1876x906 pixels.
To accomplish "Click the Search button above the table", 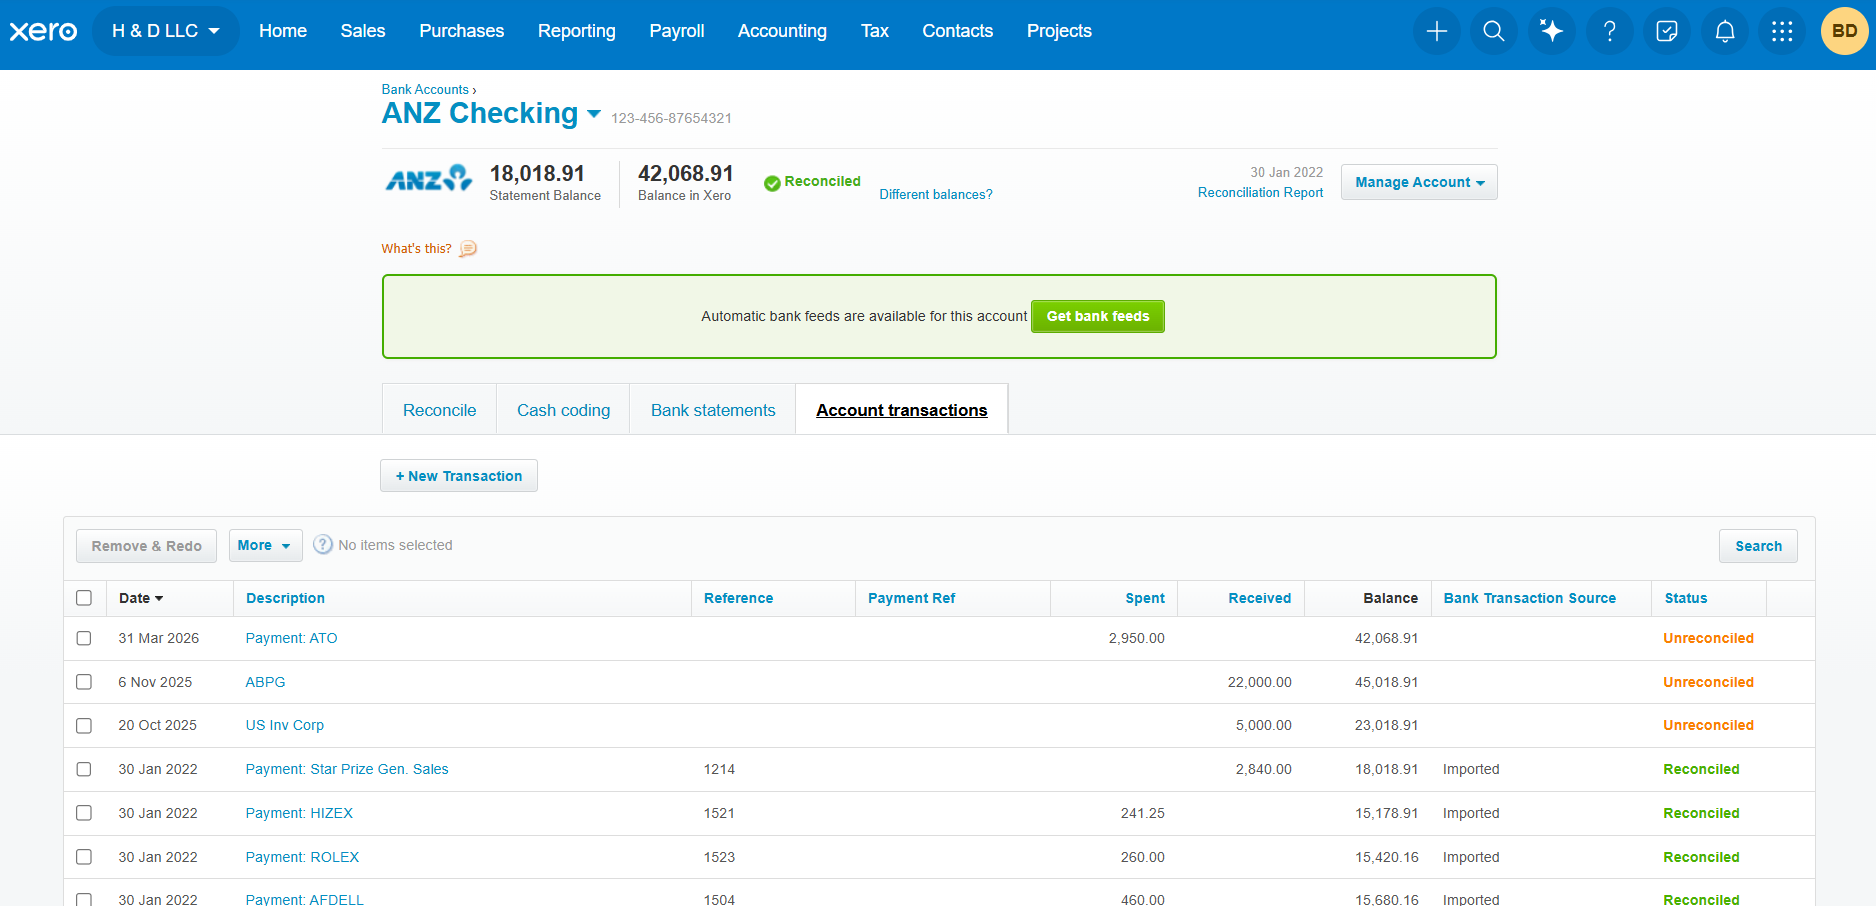I will 1758,546.
